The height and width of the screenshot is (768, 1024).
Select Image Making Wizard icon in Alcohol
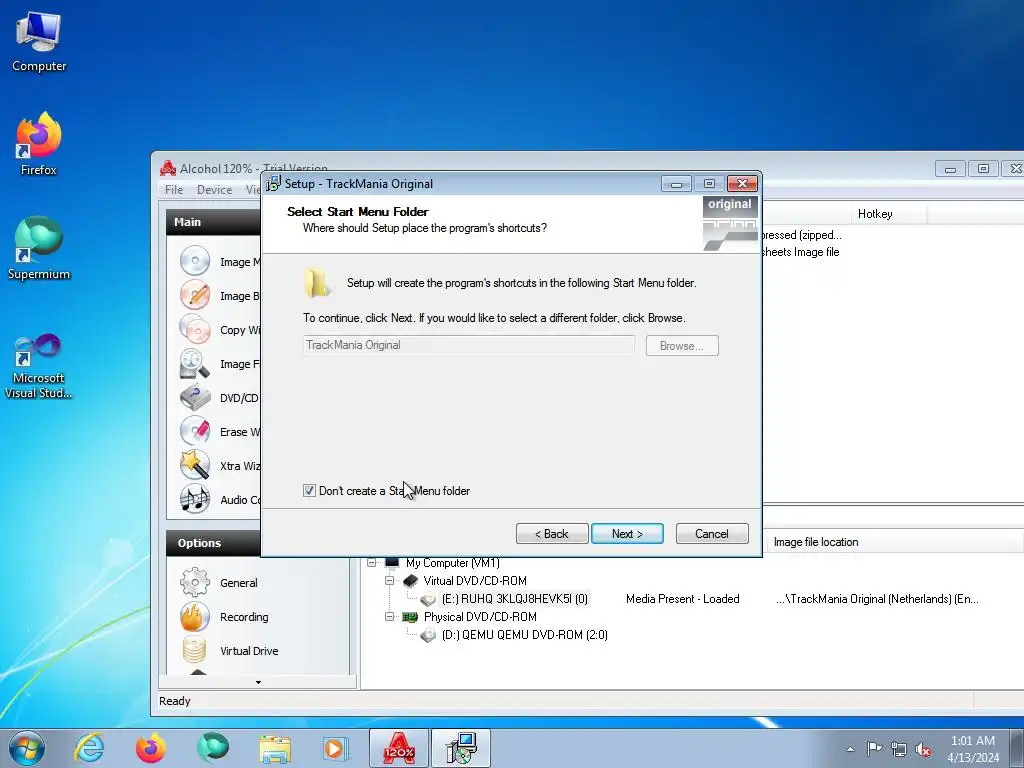click(195, 261)
